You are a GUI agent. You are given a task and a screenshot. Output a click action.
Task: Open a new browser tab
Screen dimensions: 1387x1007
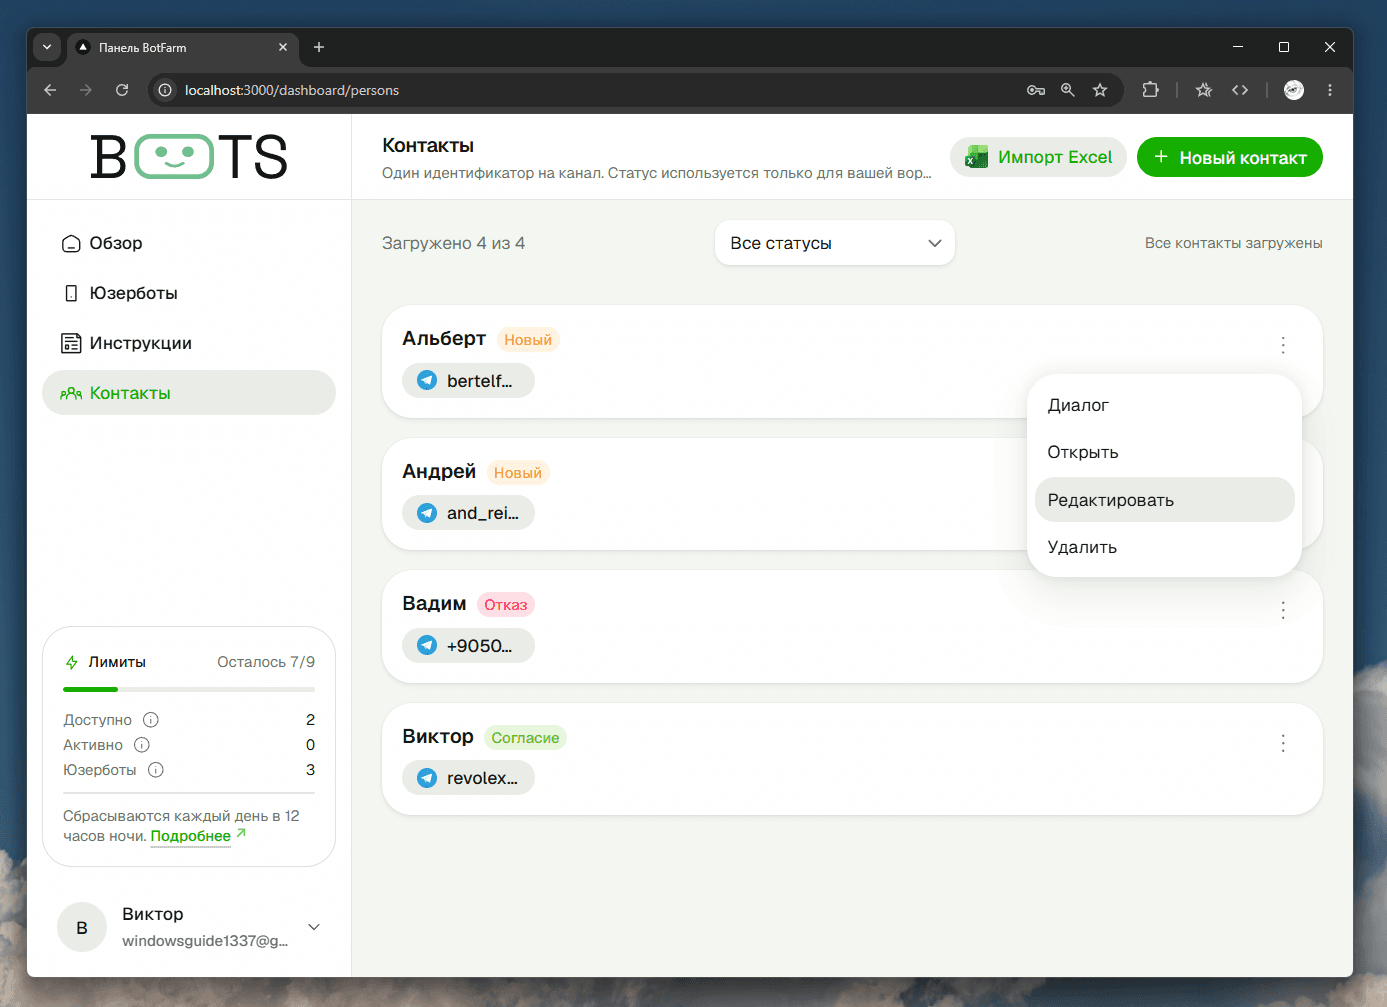[x=319, y=47]
